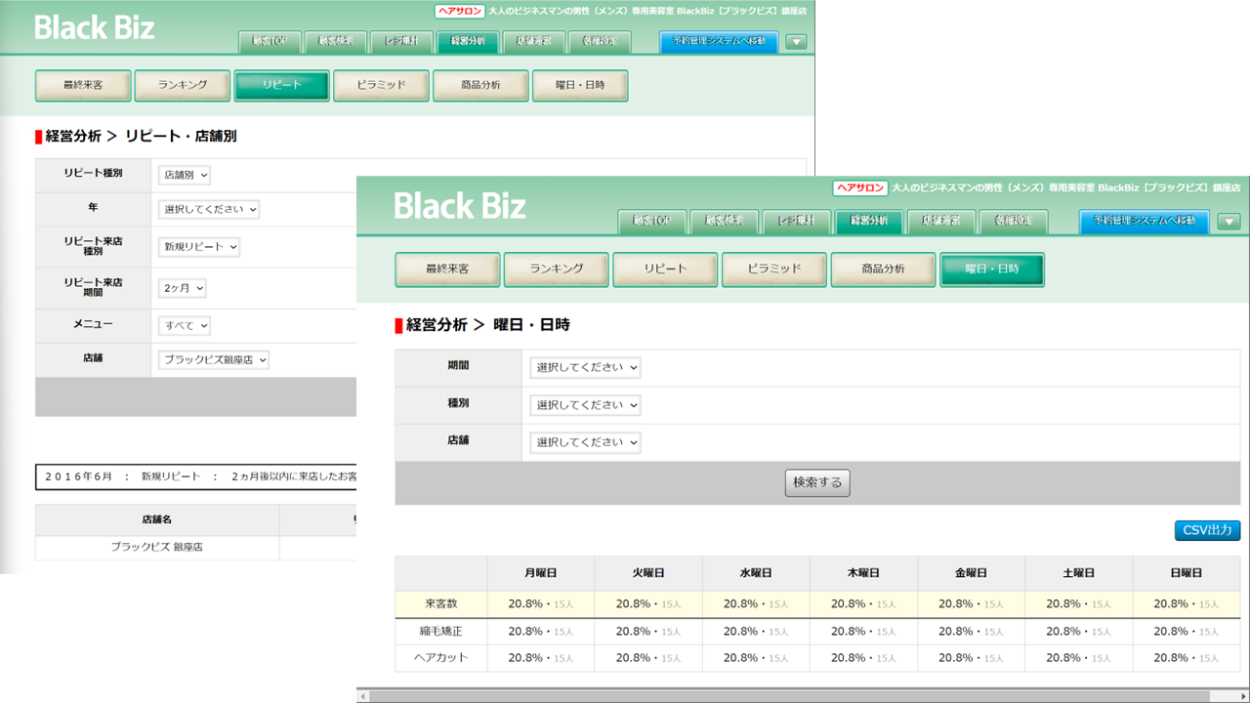Click the Black Biz logo in the front window
This screenshot has width=1250, height=703.
[459, 206]
